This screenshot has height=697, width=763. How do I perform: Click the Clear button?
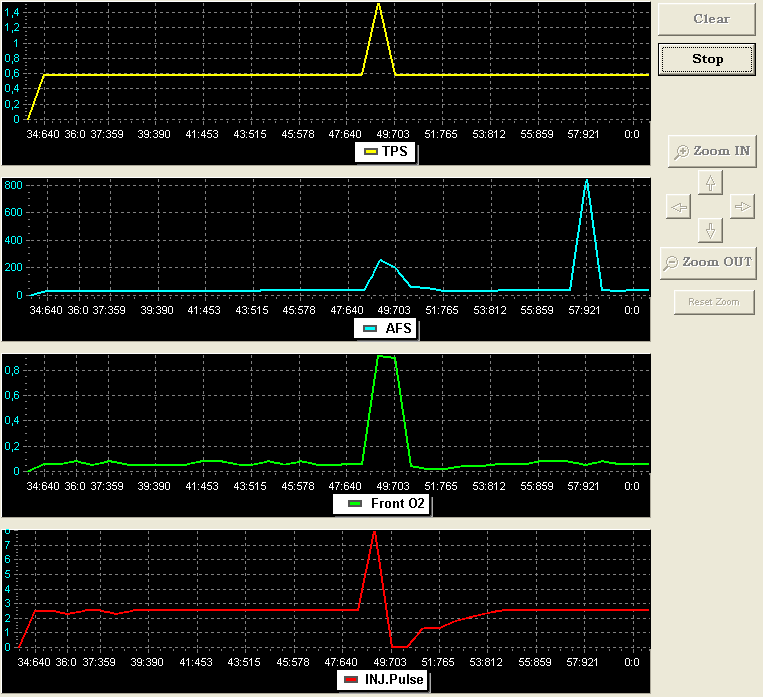click(x=711, y=19)
